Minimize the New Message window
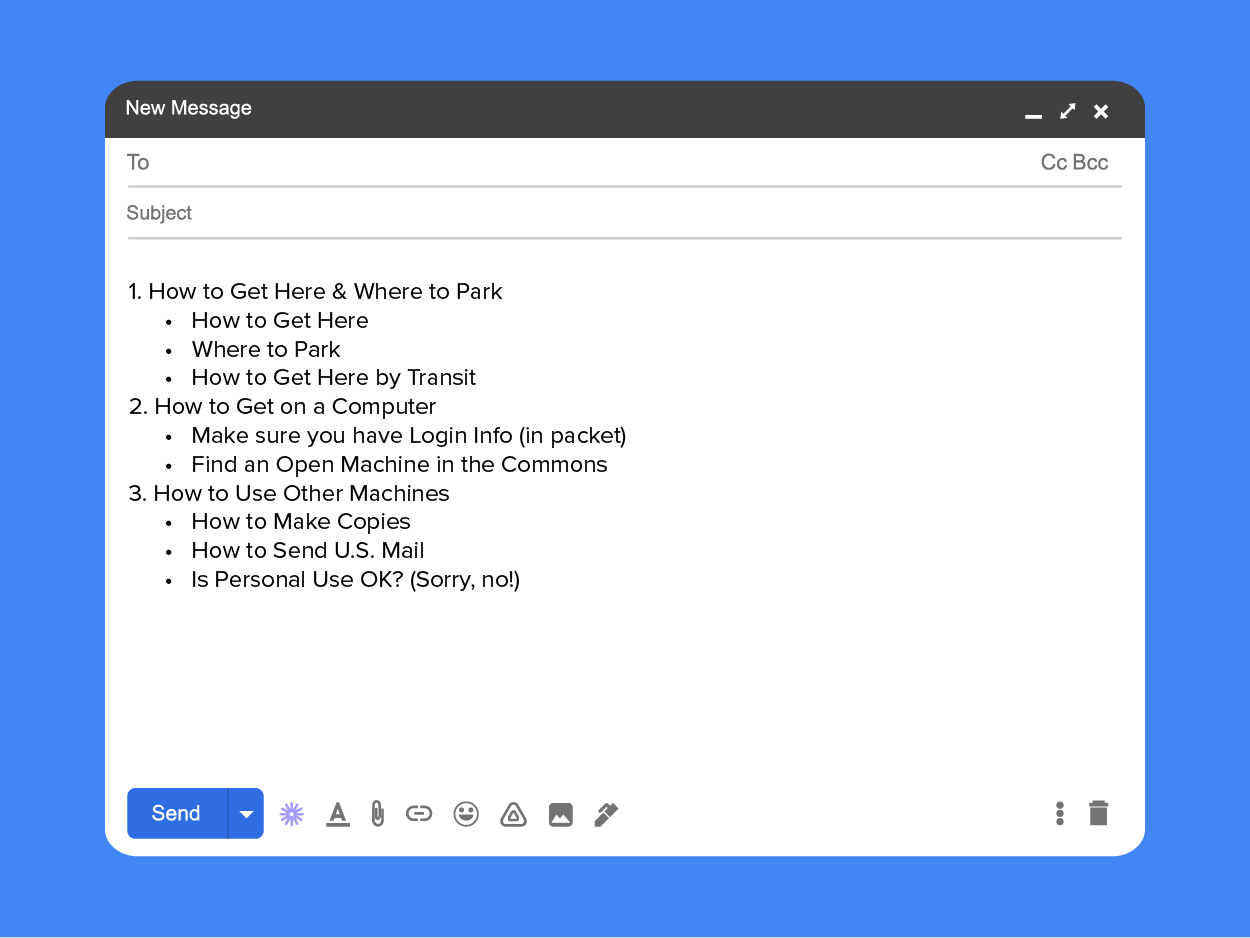This screenshot has height=938, width=1250. point(1034,113)
